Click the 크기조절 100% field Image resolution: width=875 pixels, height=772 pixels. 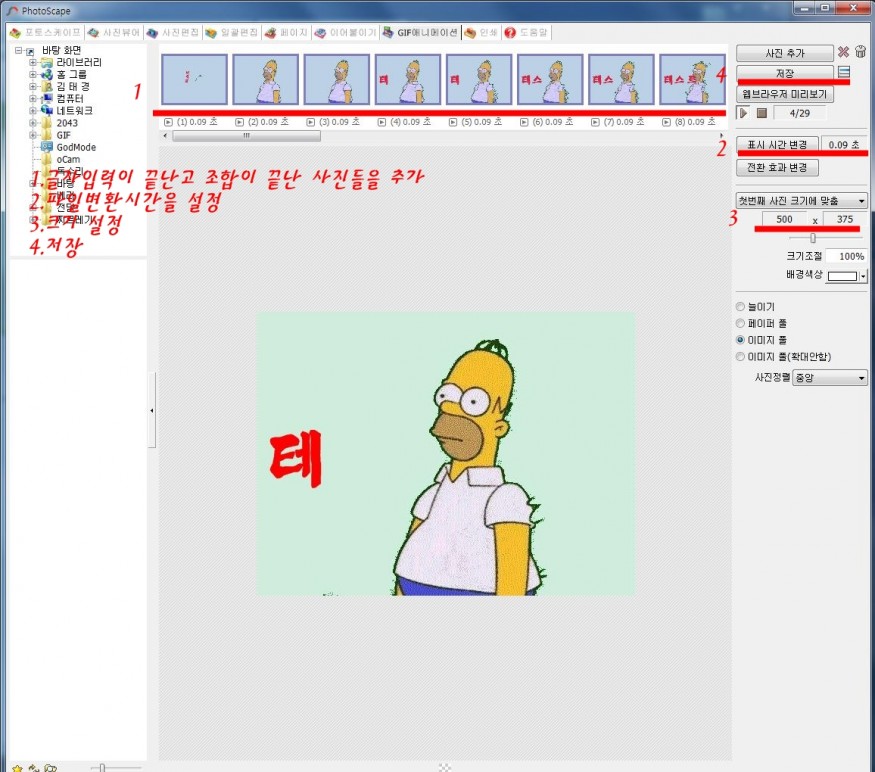[x=846, y=256]
